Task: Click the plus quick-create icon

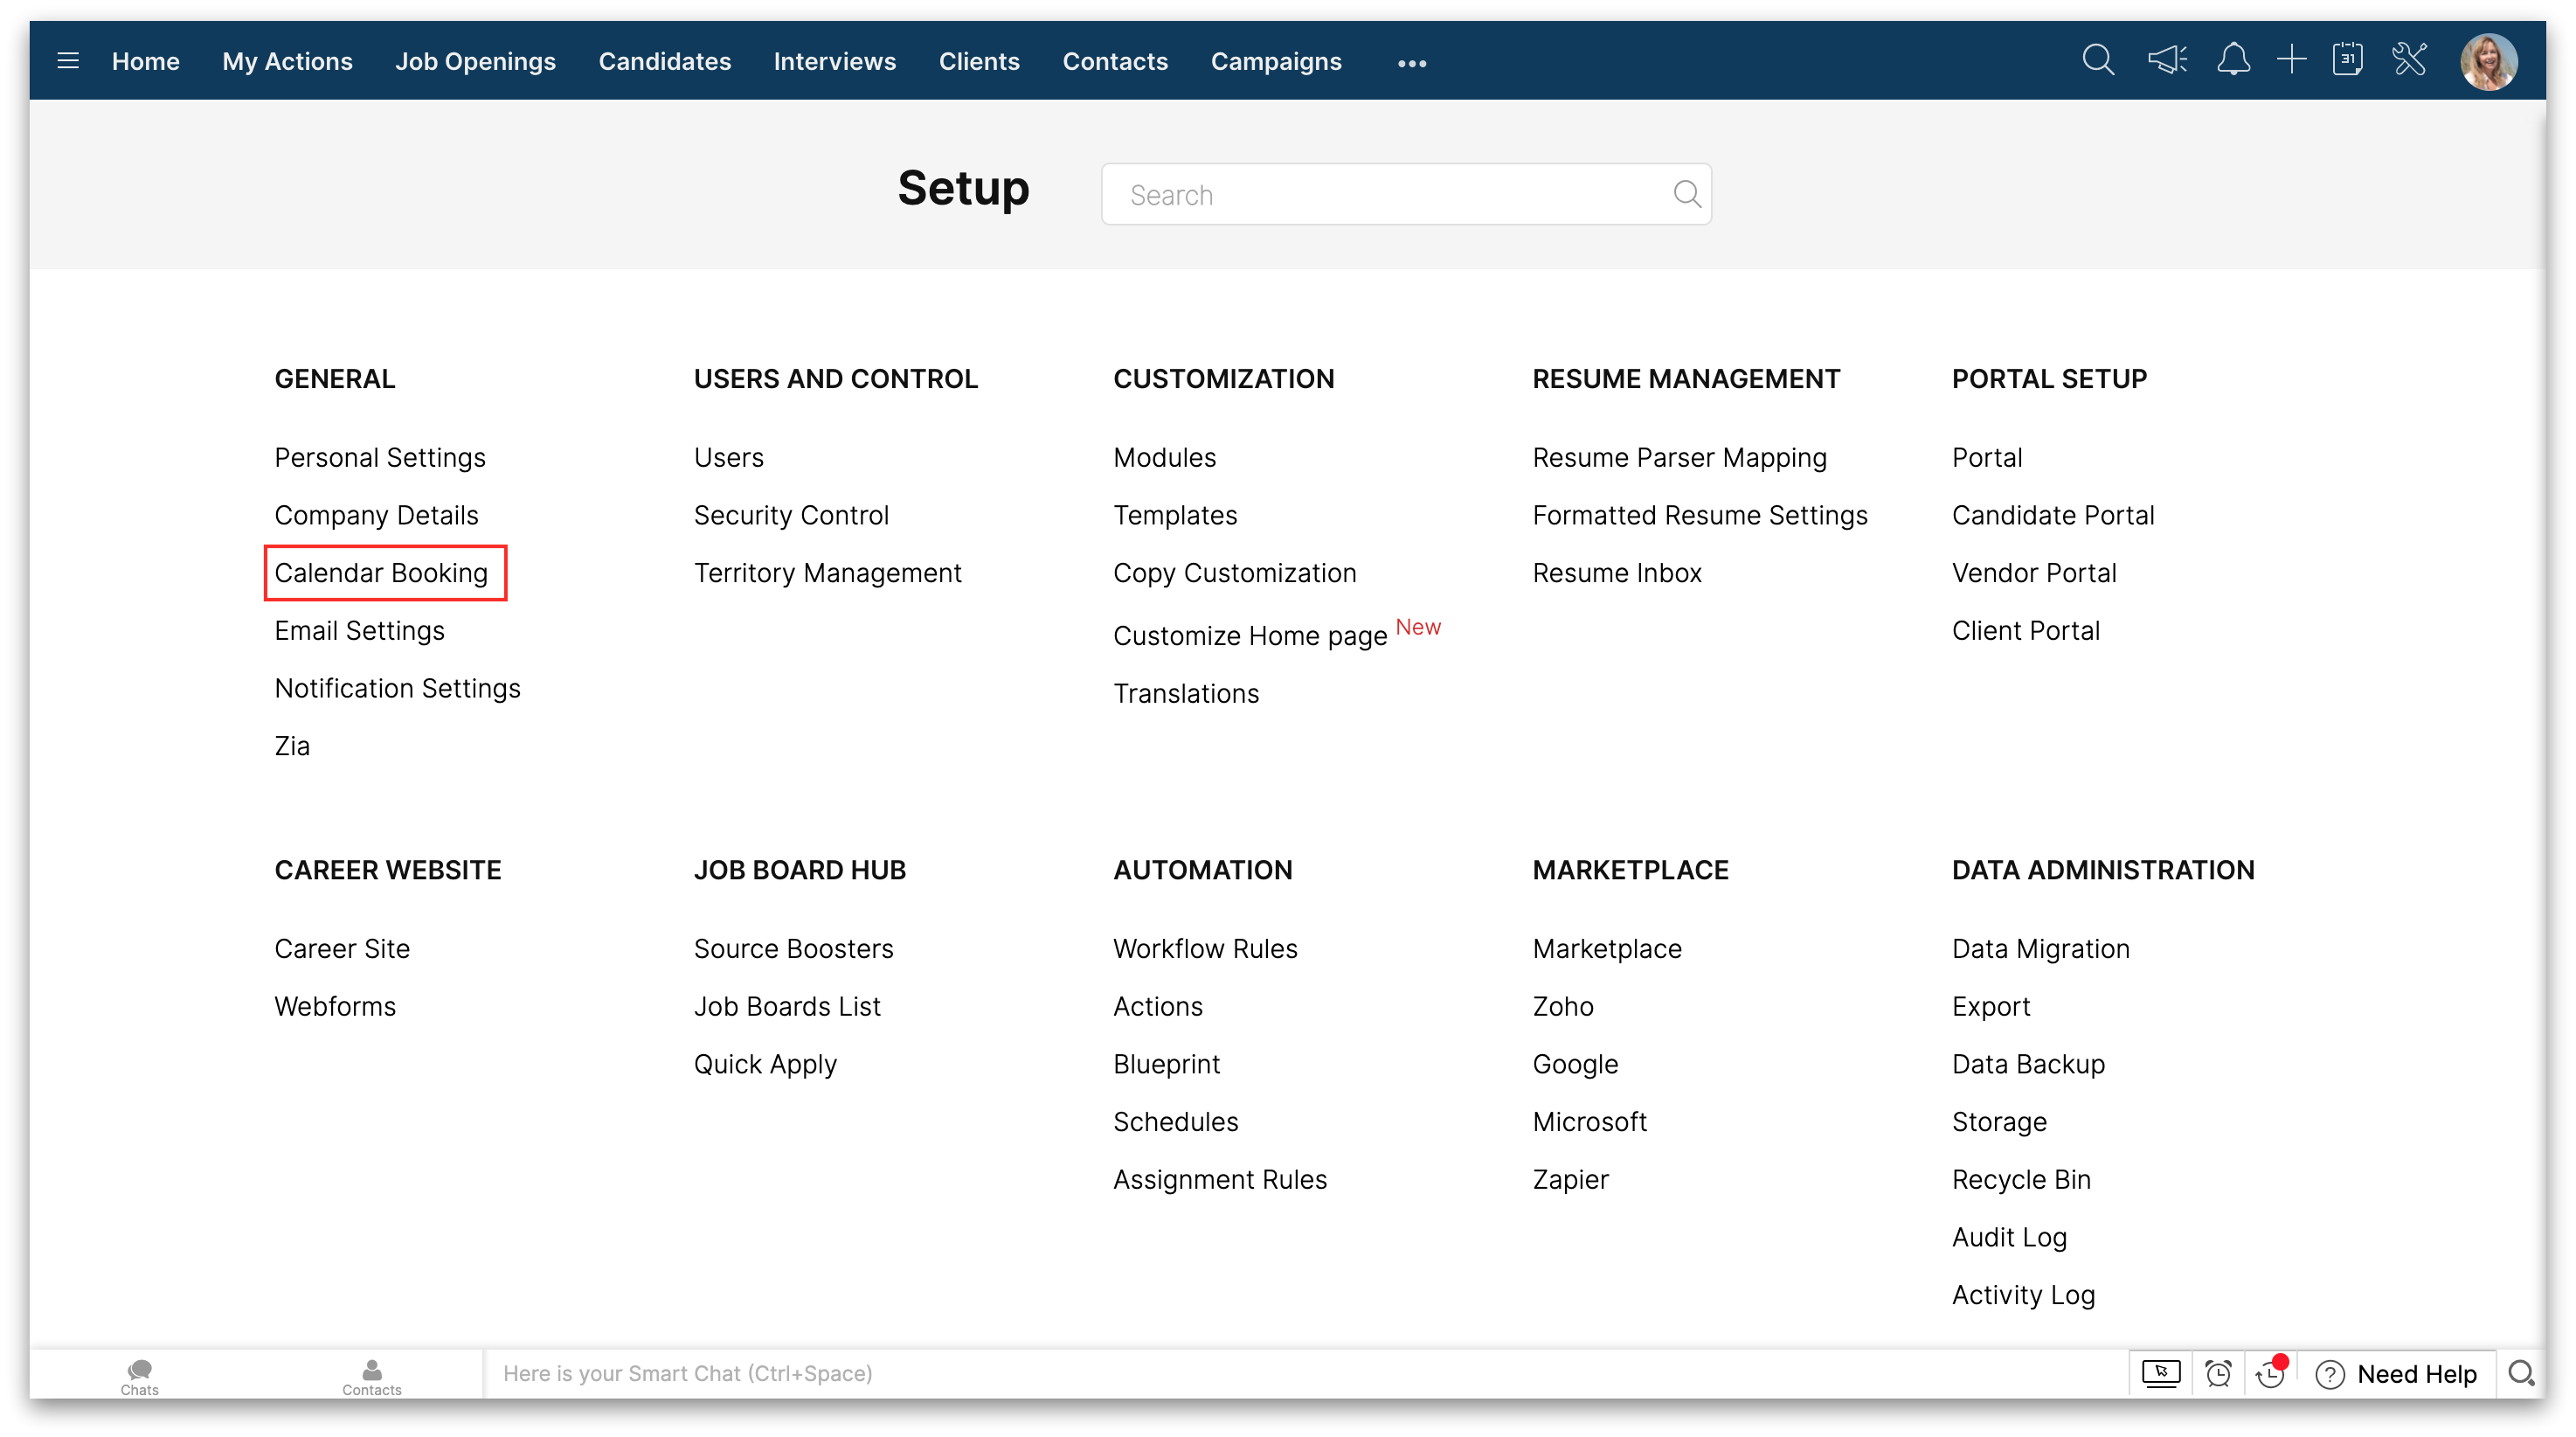Action: 2291,60
